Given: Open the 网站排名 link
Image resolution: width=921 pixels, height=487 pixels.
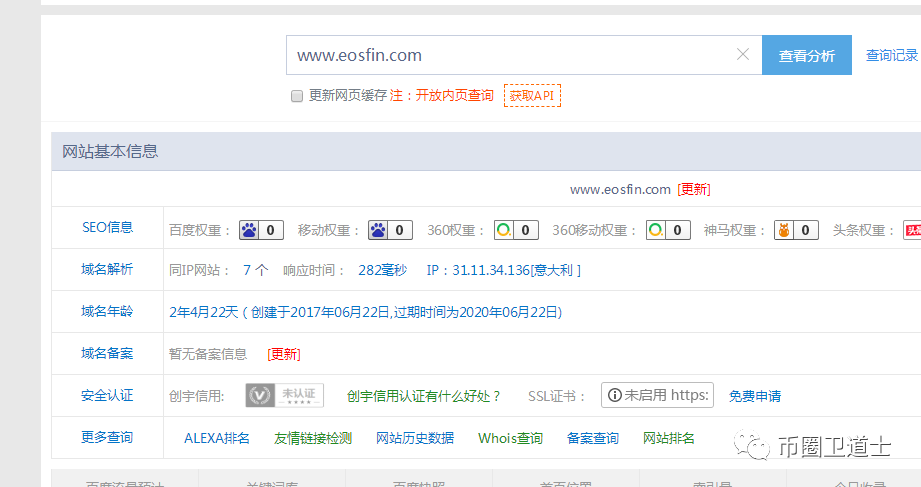Looking at the screenshot, I should (668, 438).
